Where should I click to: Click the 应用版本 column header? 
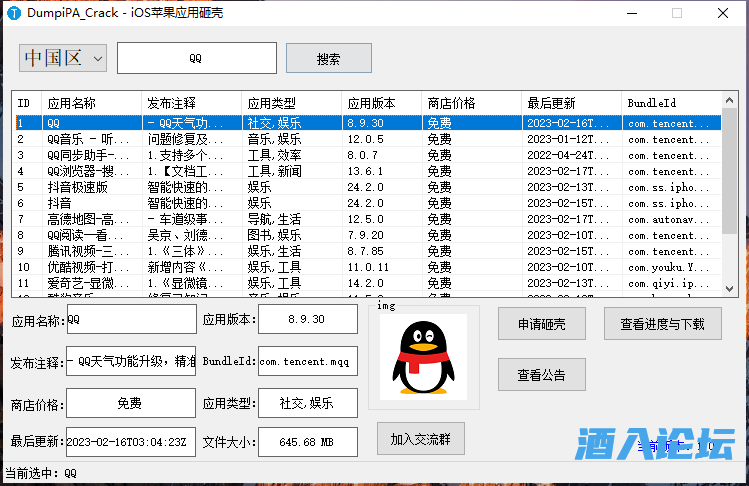pyautogui.click(x=382, y=103)
